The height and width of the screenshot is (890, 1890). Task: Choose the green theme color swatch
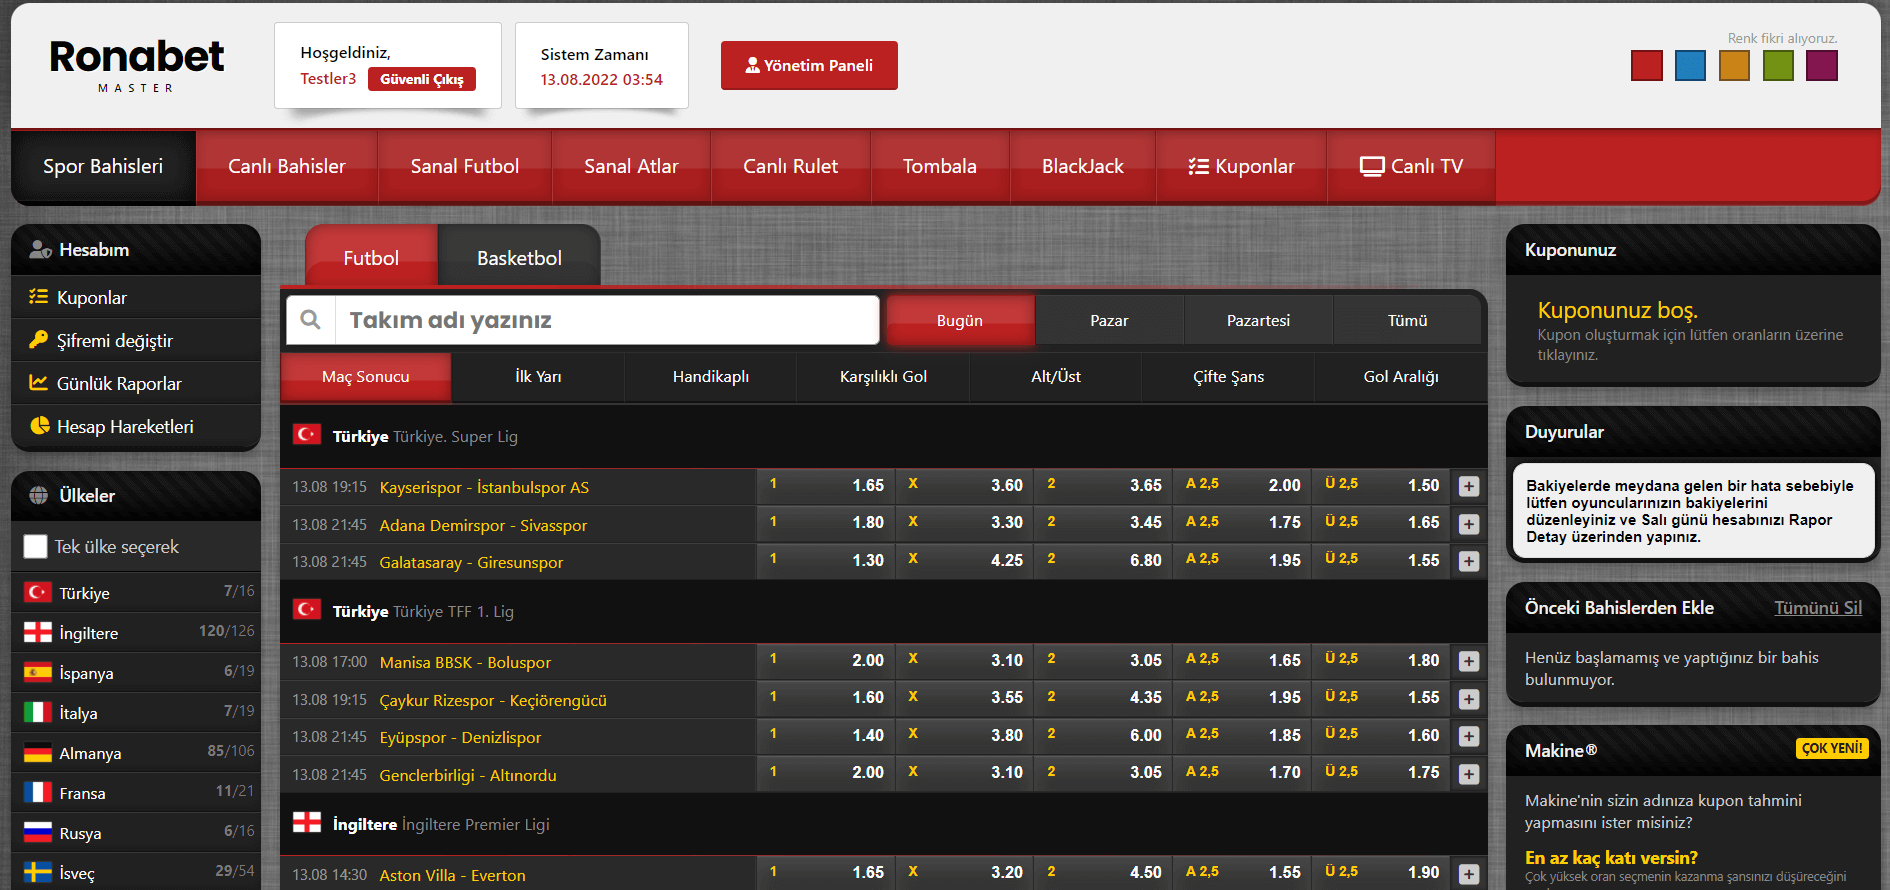pyautogui.click(x=1778, y=66)
